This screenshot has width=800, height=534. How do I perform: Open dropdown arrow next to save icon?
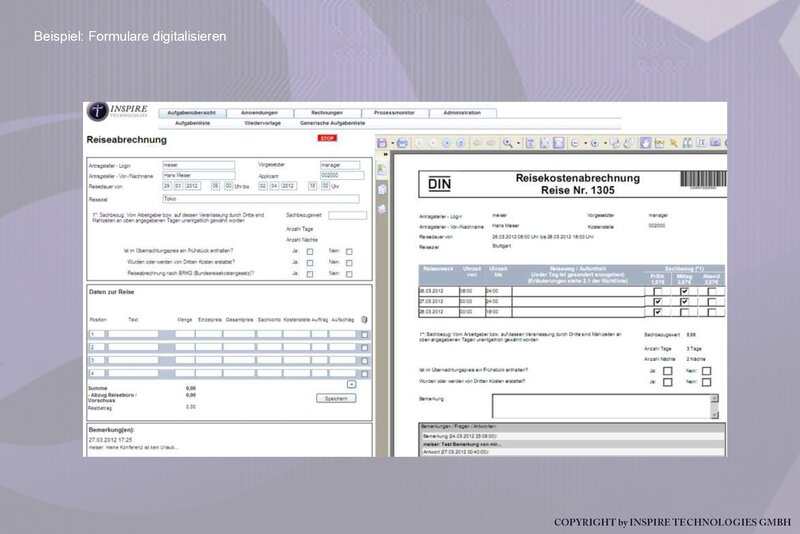coord(392,144)
